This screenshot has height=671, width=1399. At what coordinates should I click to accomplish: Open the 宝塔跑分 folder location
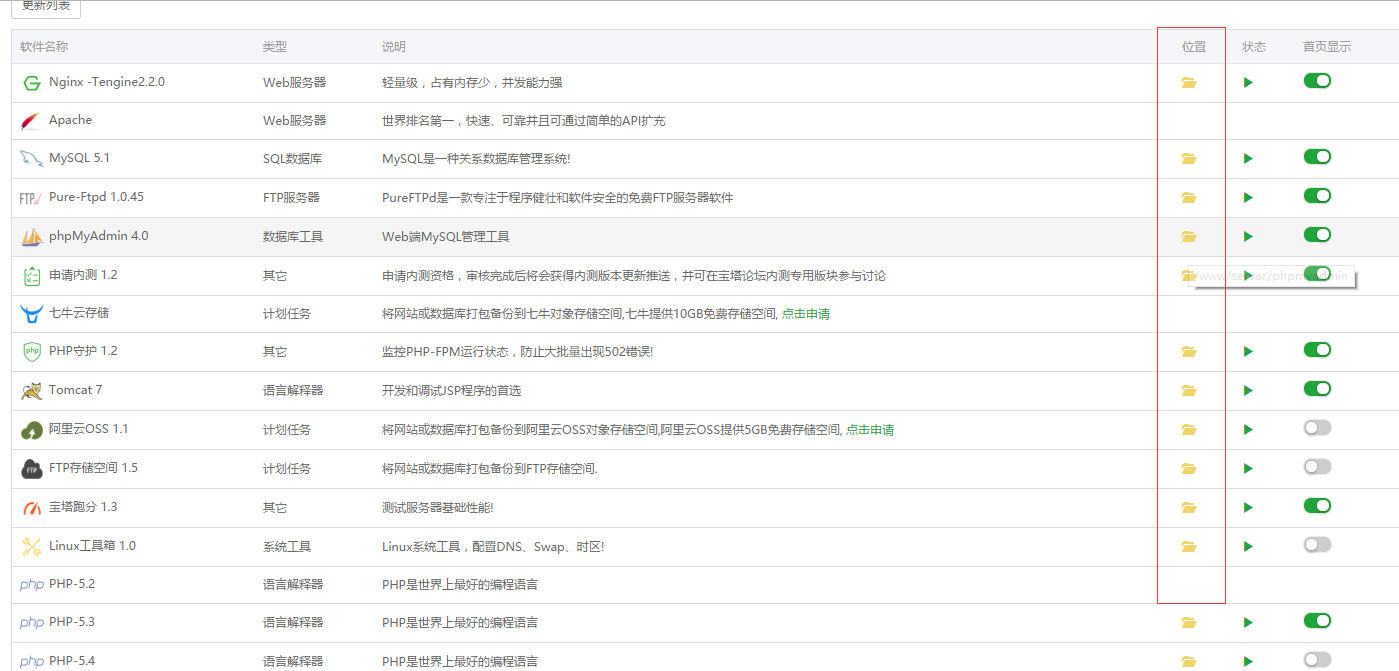[1189, 507]
